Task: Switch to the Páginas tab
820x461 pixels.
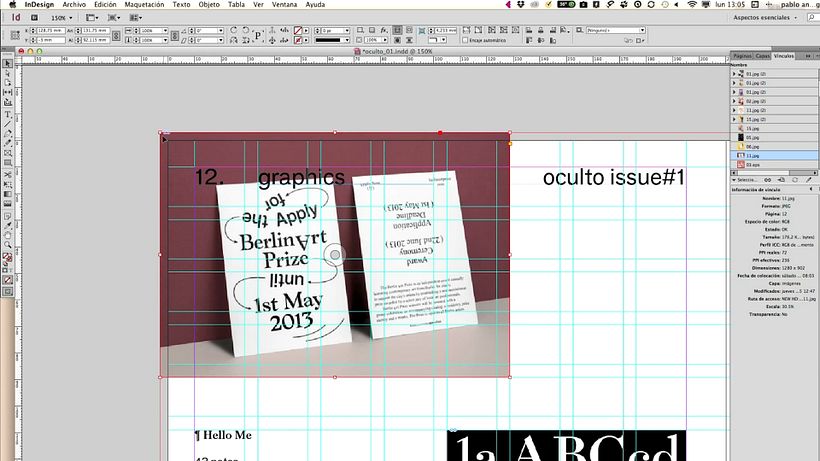Action: [x=742, y=55]
